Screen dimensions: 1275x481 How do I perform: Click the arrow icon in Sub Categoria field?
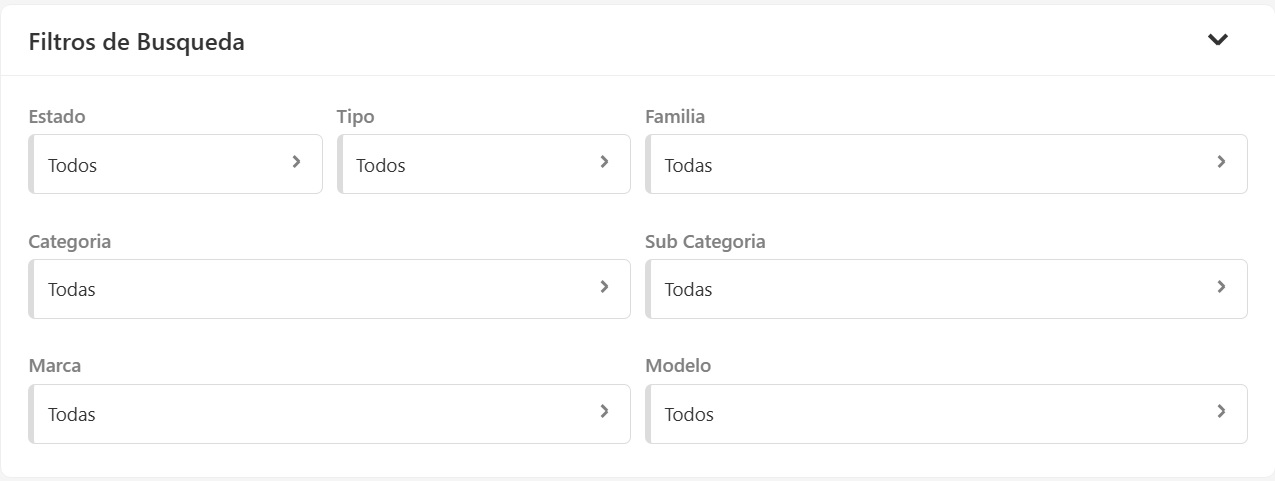[1221, 287]
